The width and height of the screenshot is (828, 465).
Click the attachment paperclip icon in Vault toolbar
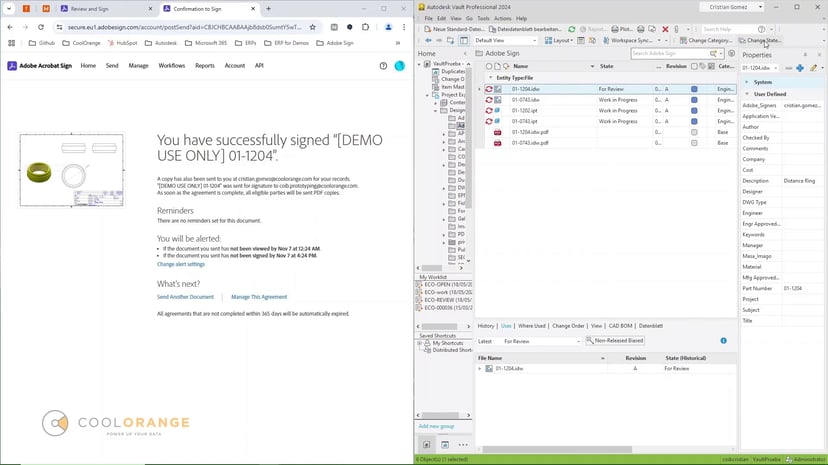[x=676, y=29]
